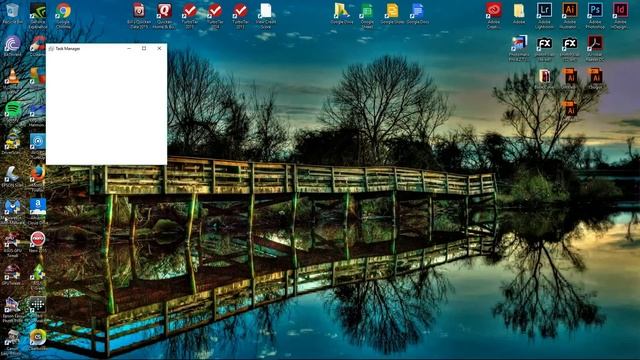The width and height of the screenshot is (640, 360).
Task: Select the Google Sheets shortcut
Action: [x=367, y=11]
